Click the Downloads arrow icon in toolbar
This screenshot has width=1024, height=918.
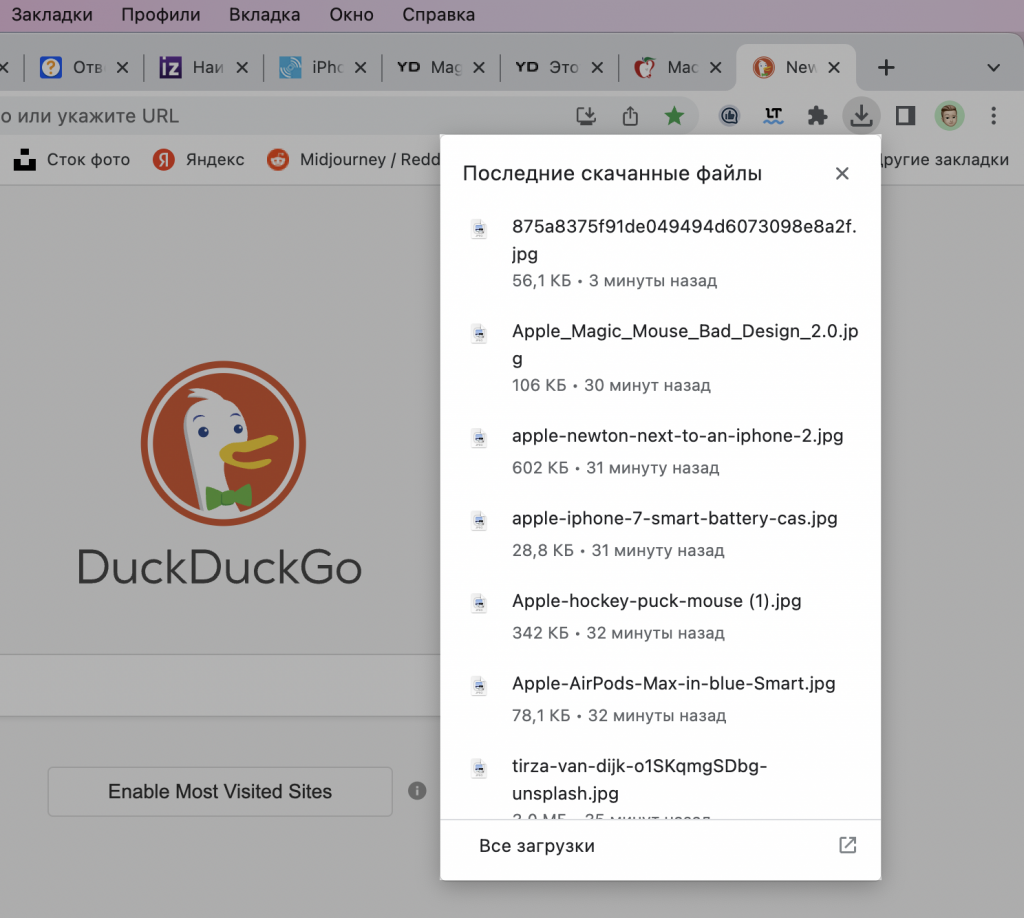tap(861, 115)
